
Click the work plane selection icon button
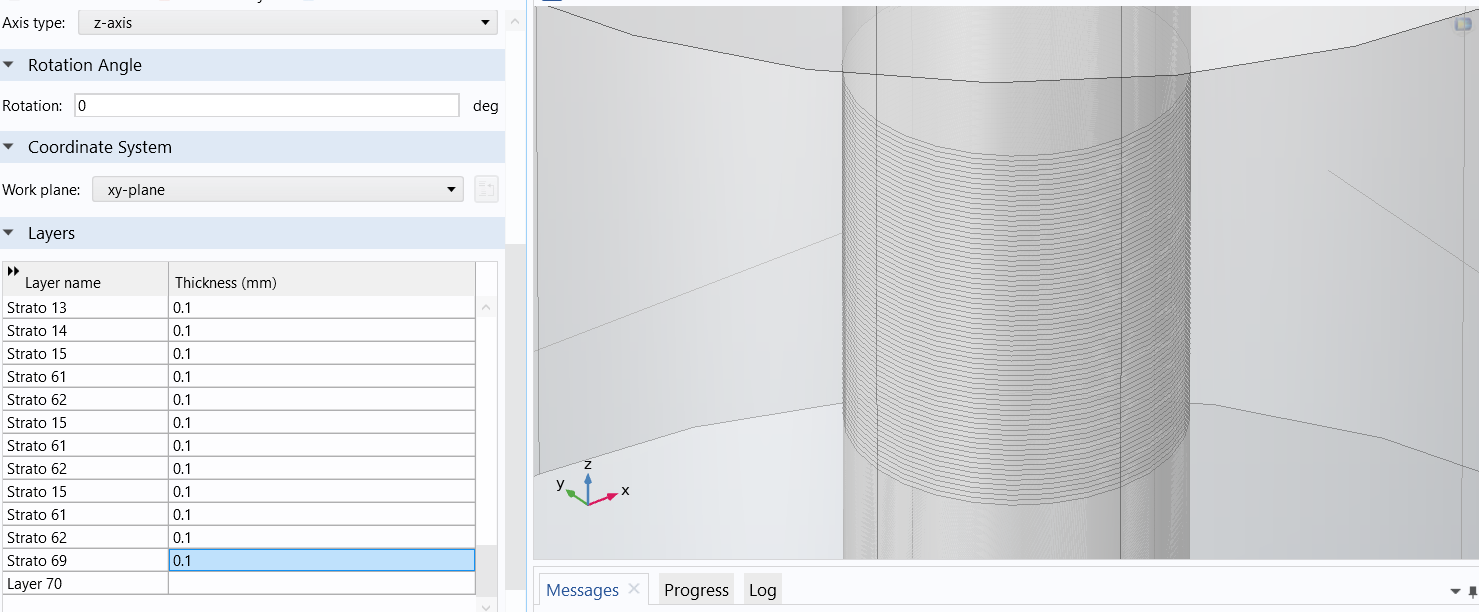[x=486, y=189]
